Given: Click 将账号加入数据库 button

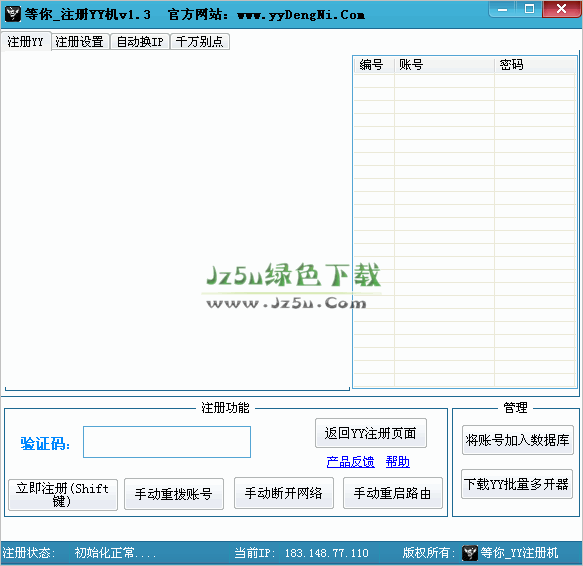Looking at the screenshot, I should [x=518, y=440].
